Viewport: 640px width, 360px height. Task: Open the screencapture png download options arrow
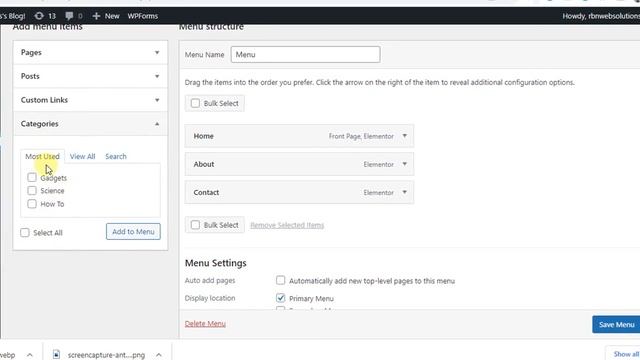(159, 355)
